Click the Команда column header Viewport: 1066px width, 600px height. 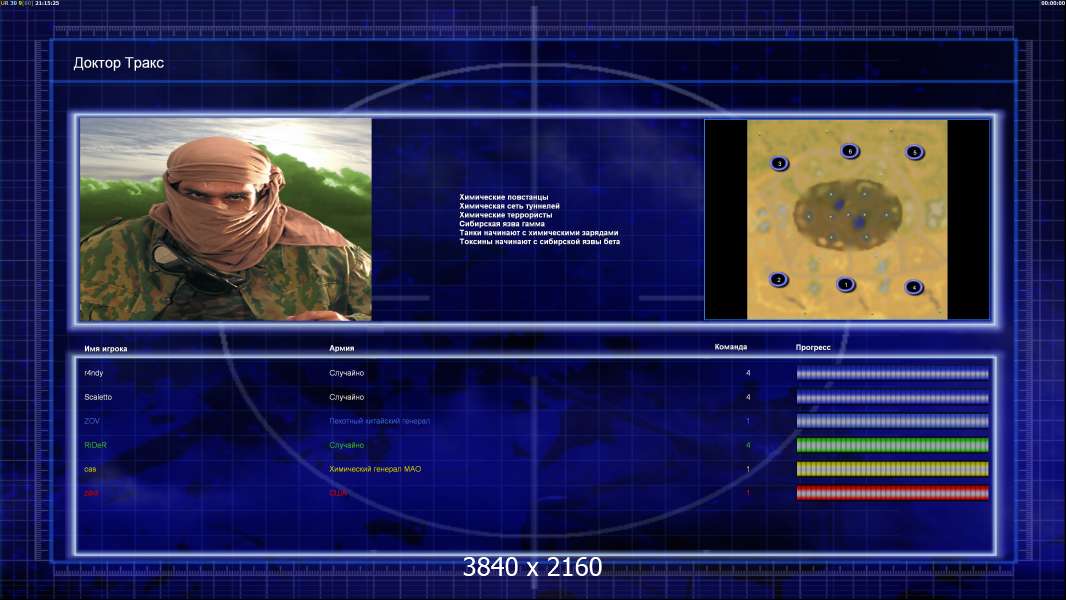tap(731, 347)
